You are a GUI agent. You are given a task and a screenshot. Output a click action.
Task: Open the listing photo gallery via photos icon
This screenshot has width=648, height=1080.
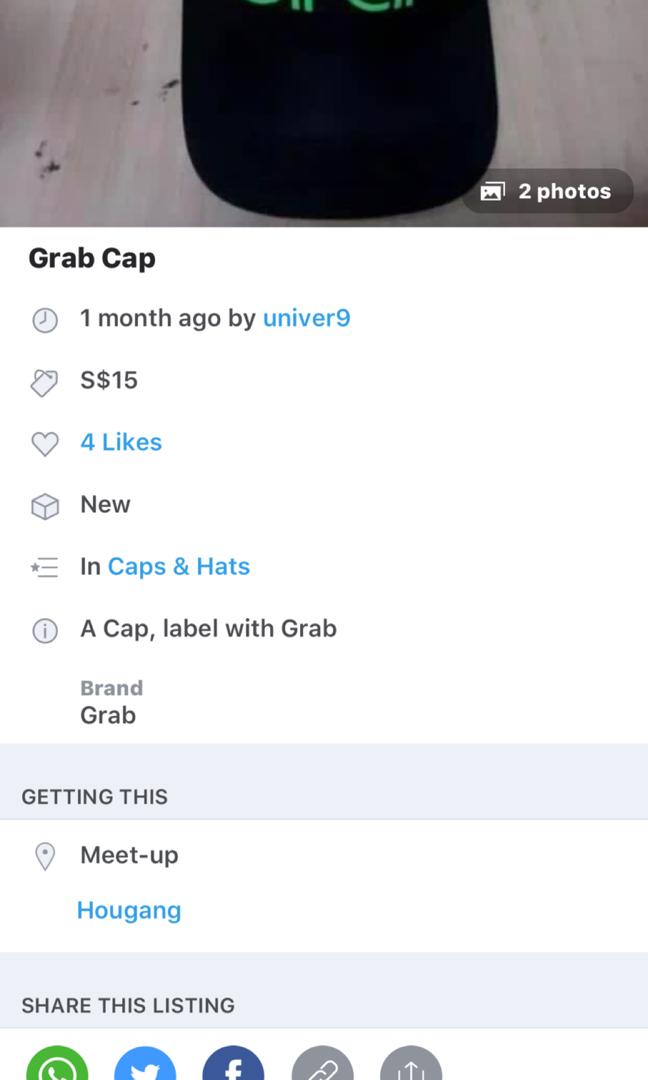pyautogui.click(x=492, y=191)
